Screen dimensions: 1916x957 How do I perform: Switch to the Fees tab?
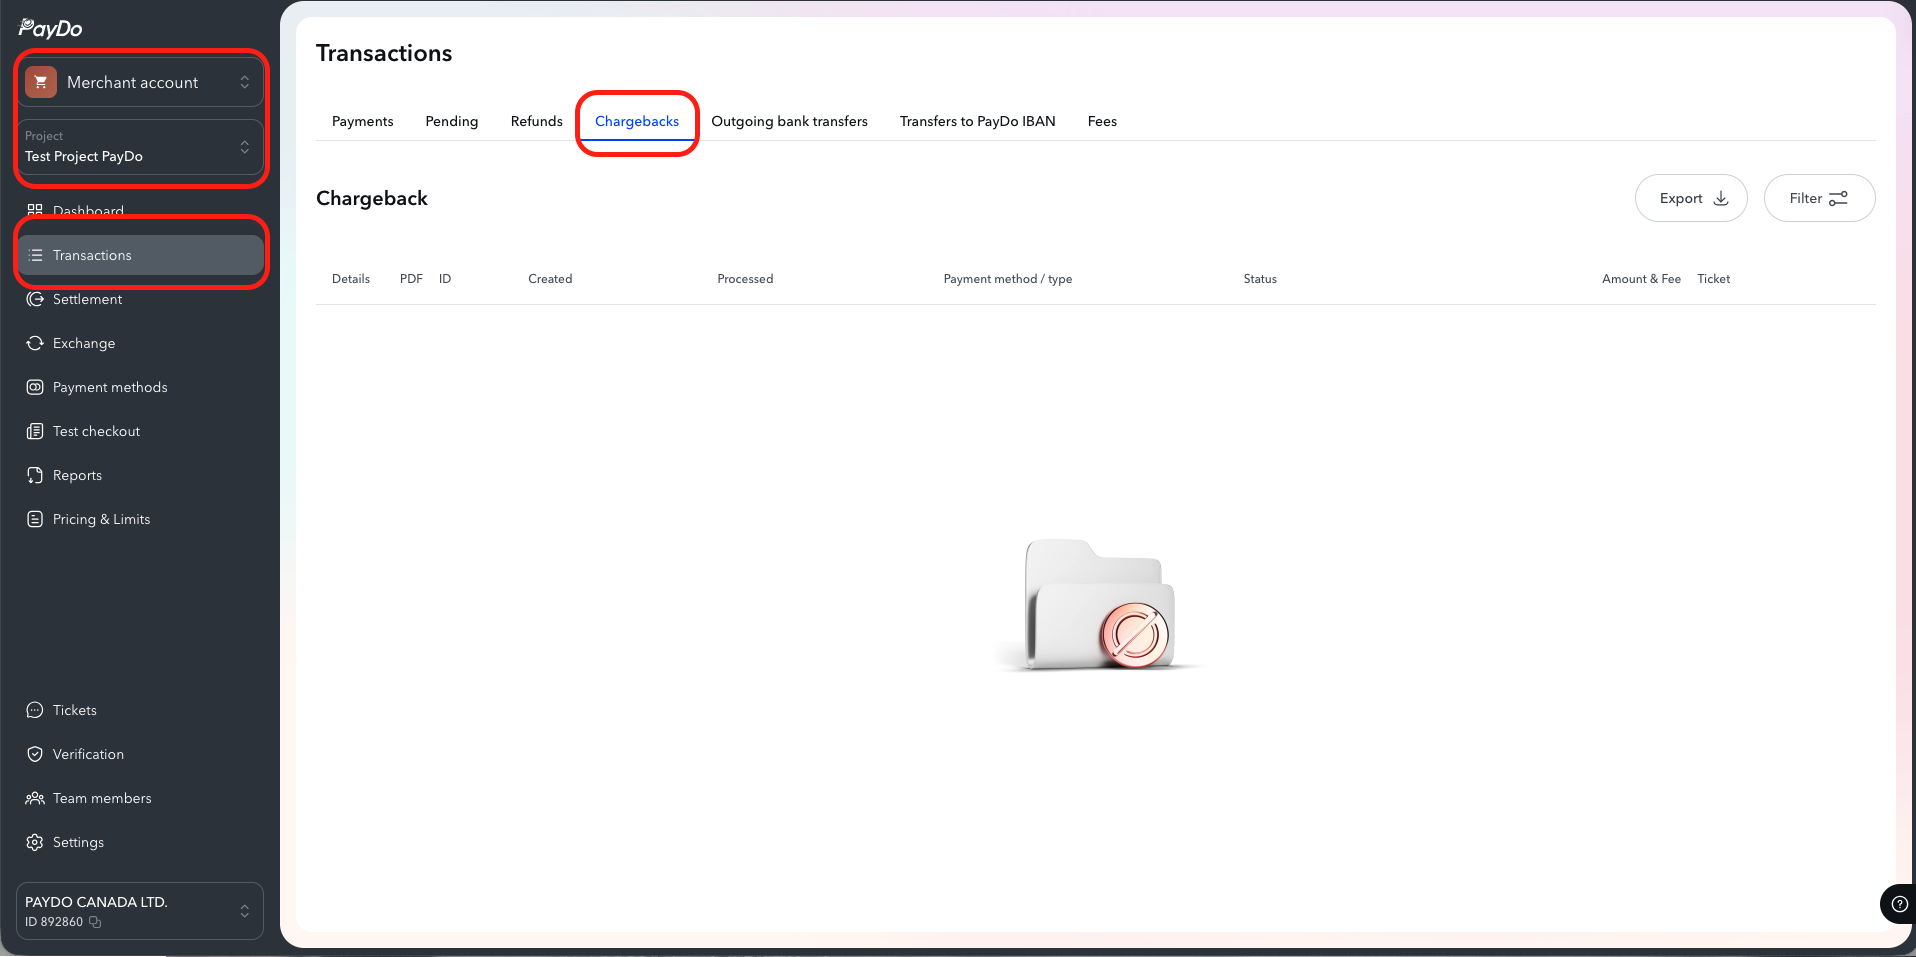tap(1102, 121)
